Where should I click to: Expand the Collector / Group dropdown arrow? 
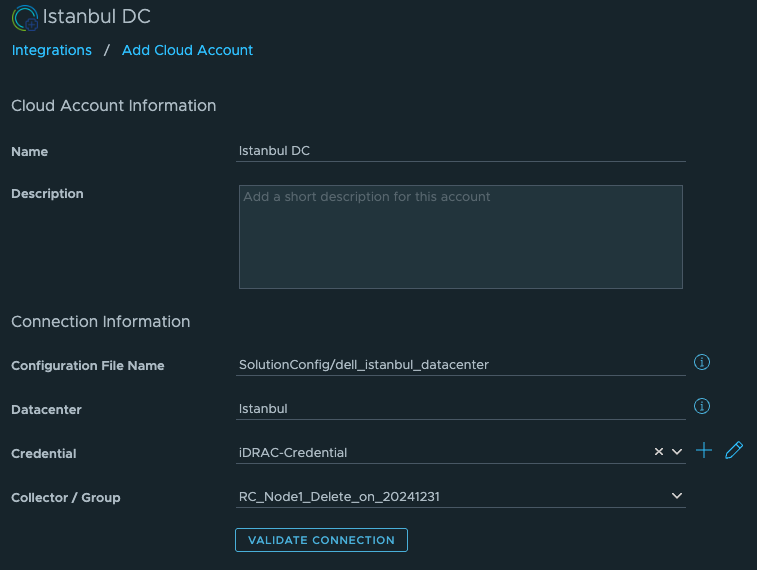tap(677, 496)
